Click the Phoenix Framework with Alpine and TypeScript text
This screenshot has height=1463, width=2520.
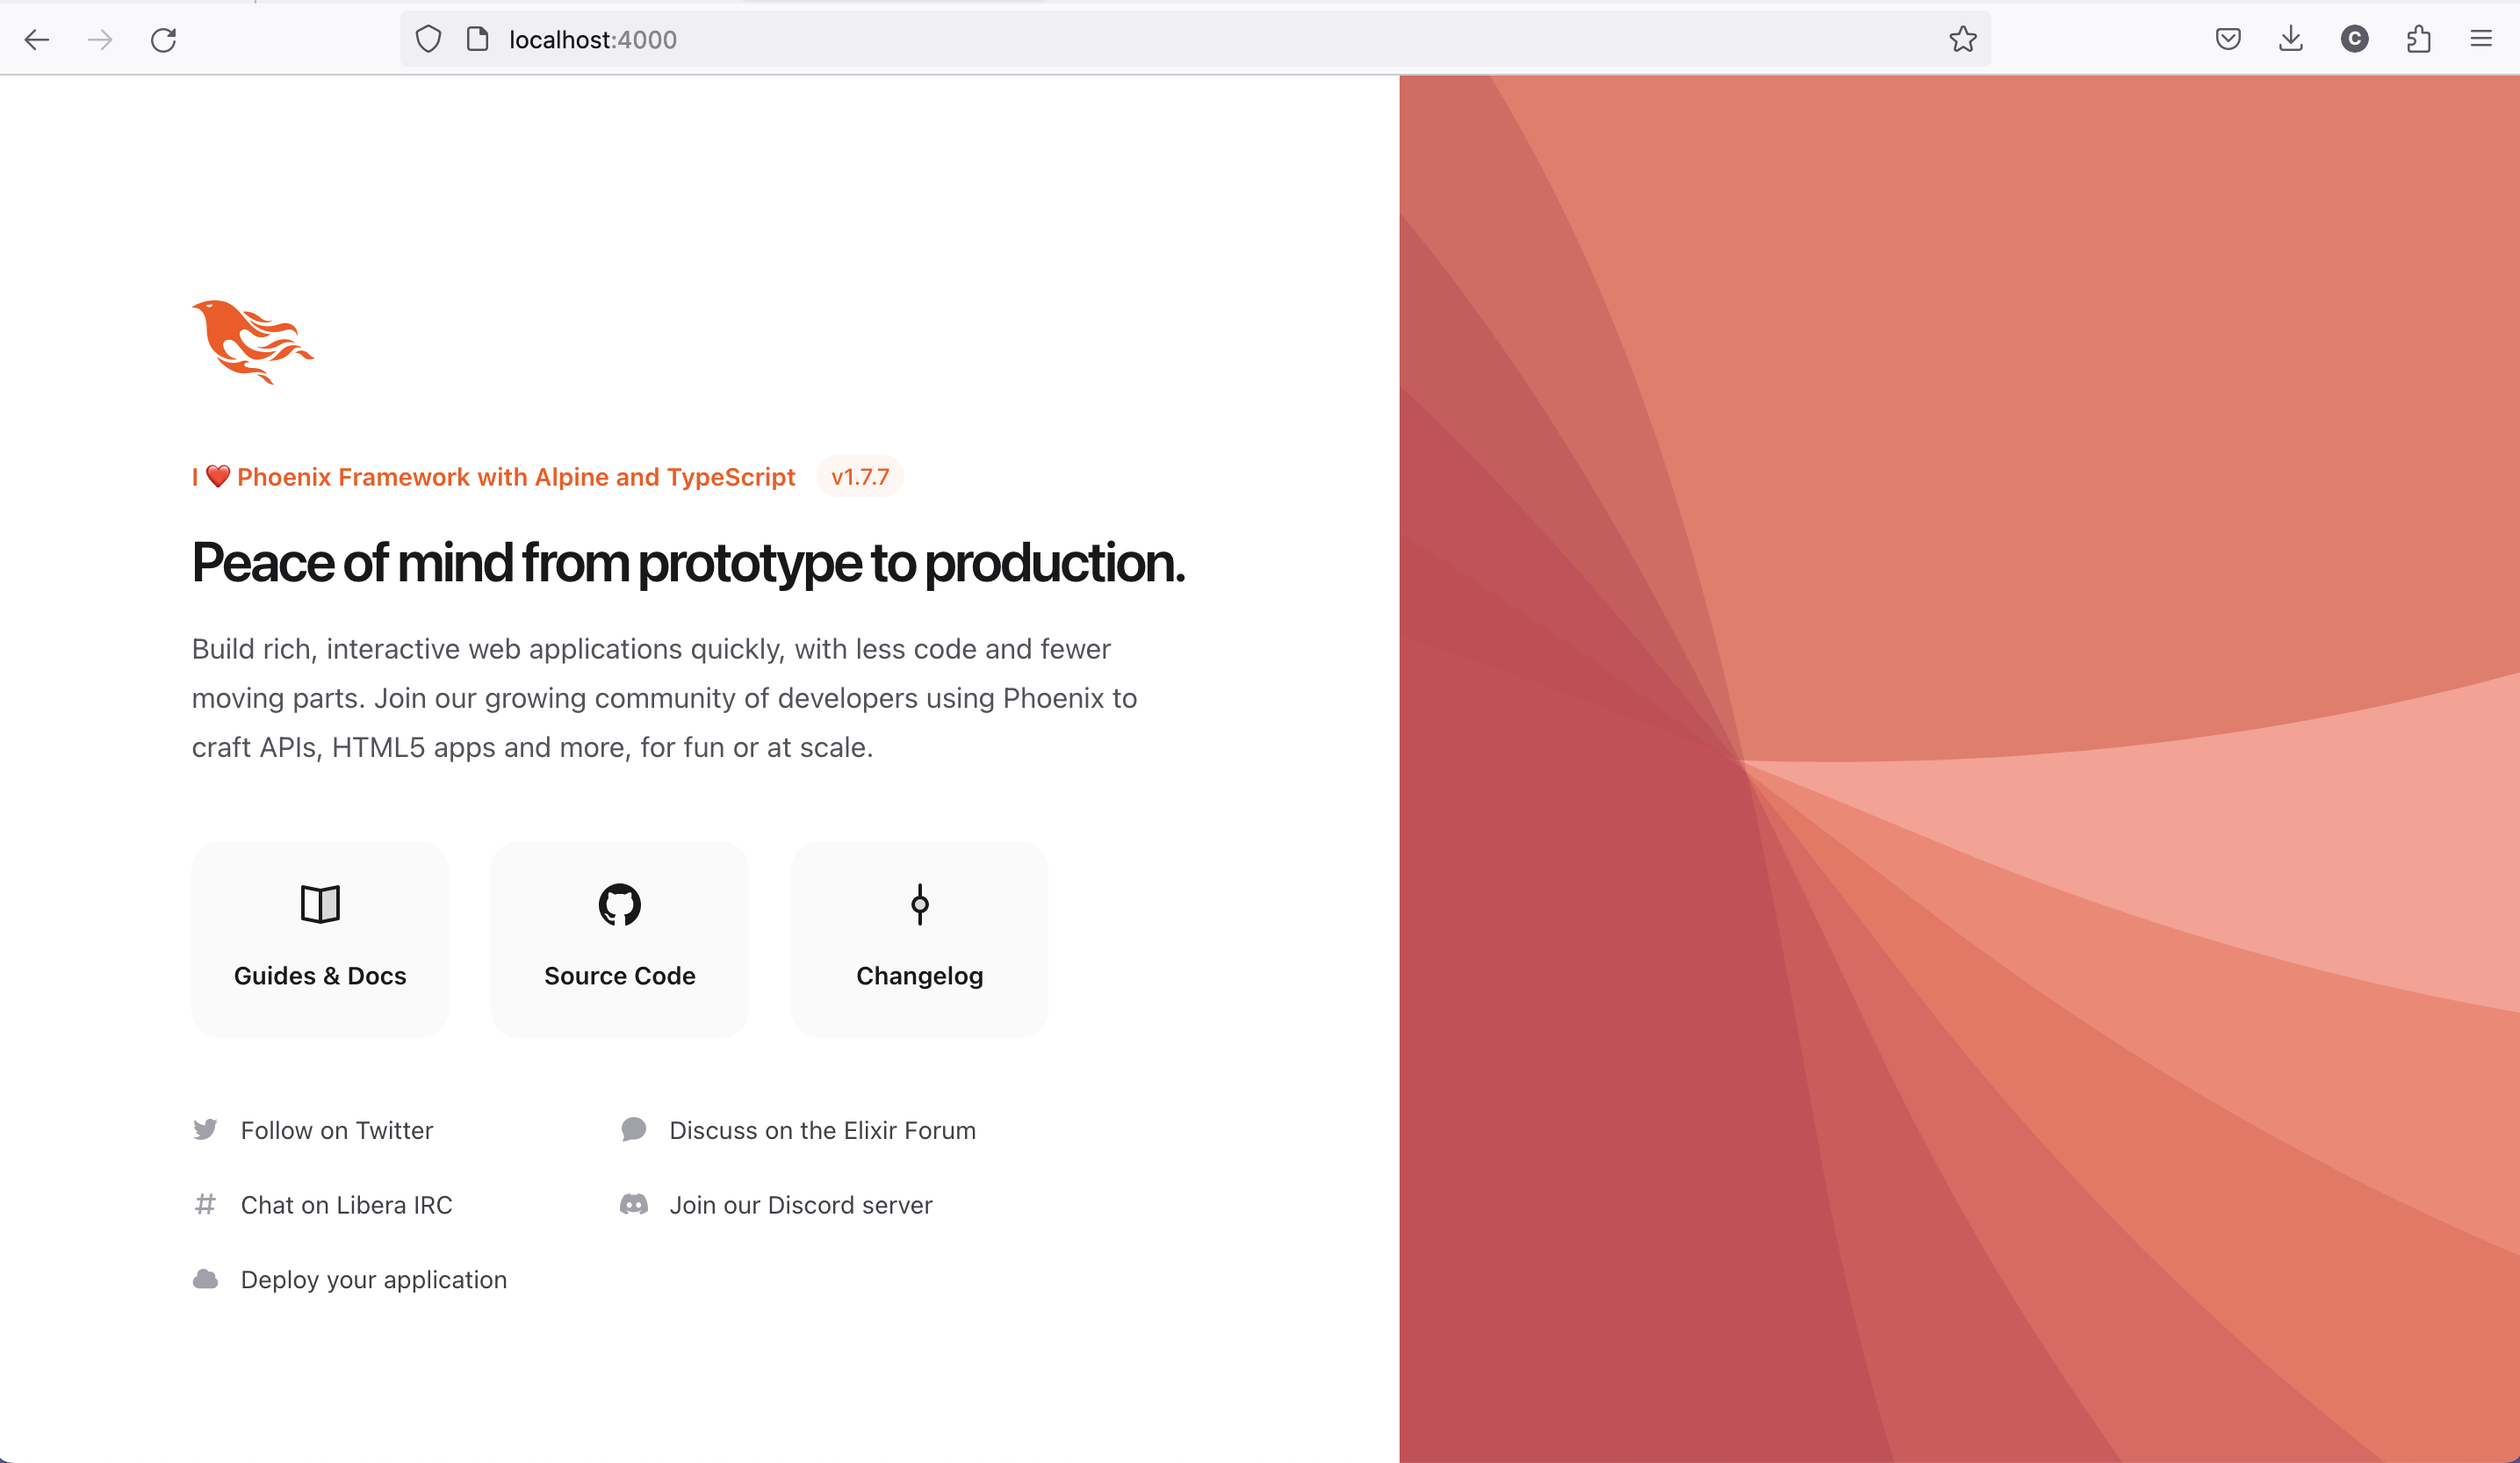coord(516,477)
